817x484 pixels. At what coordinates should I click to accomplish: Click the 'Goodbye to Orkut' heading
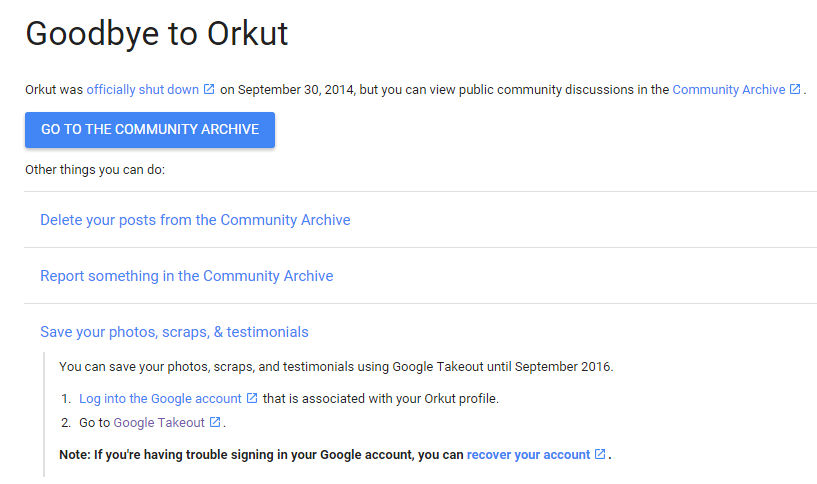pos(156,34)
